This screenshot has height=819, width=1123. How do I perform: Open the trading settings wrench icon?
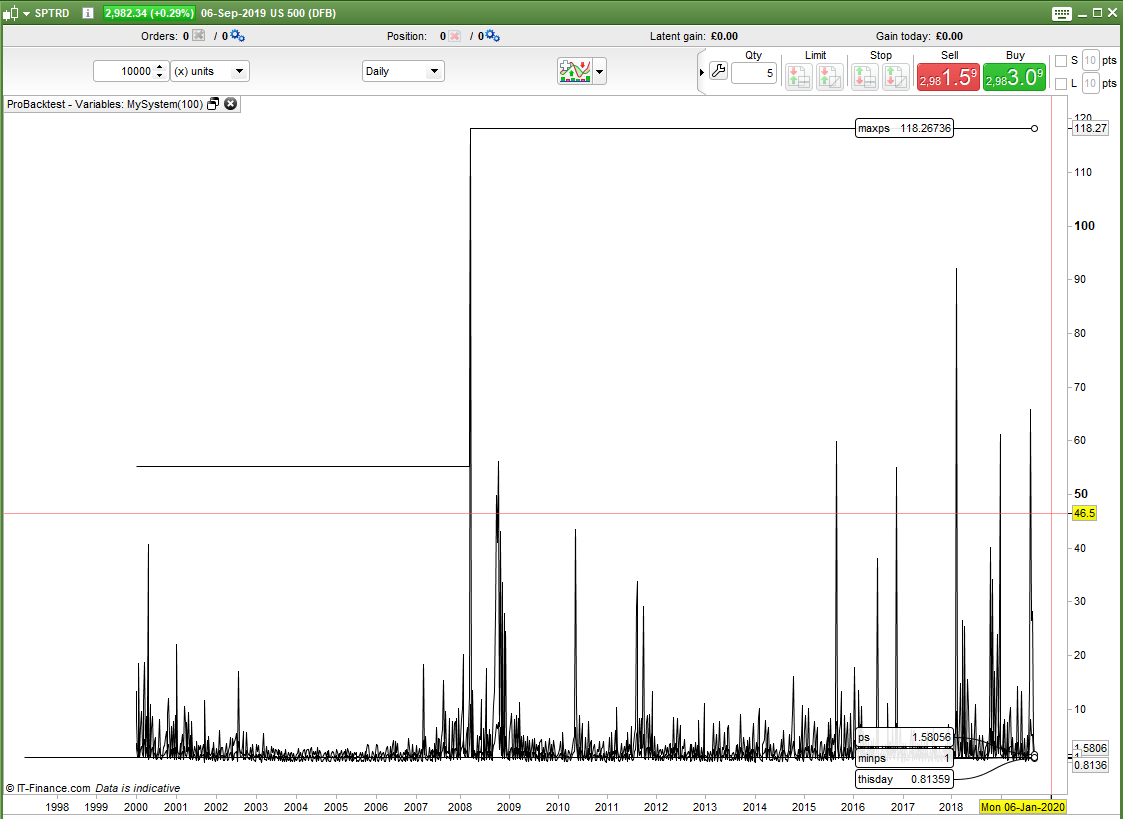718,72
